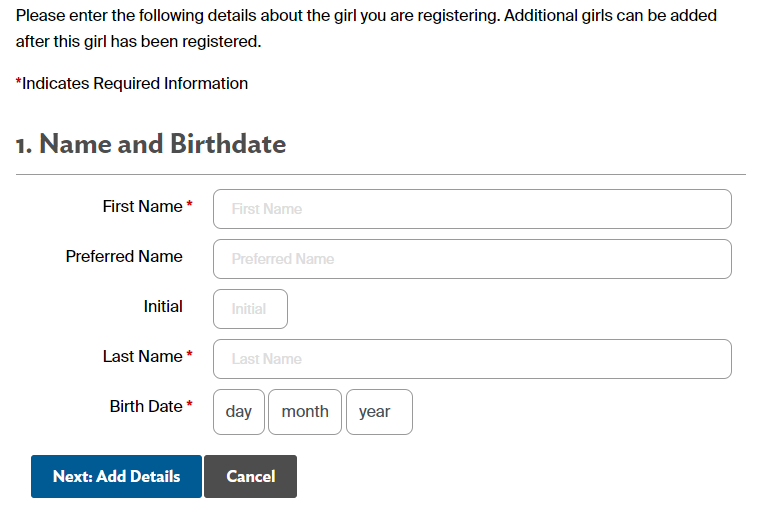Focus the birth date year field
The height and width of the screenshot is (506, 759).
379,412
